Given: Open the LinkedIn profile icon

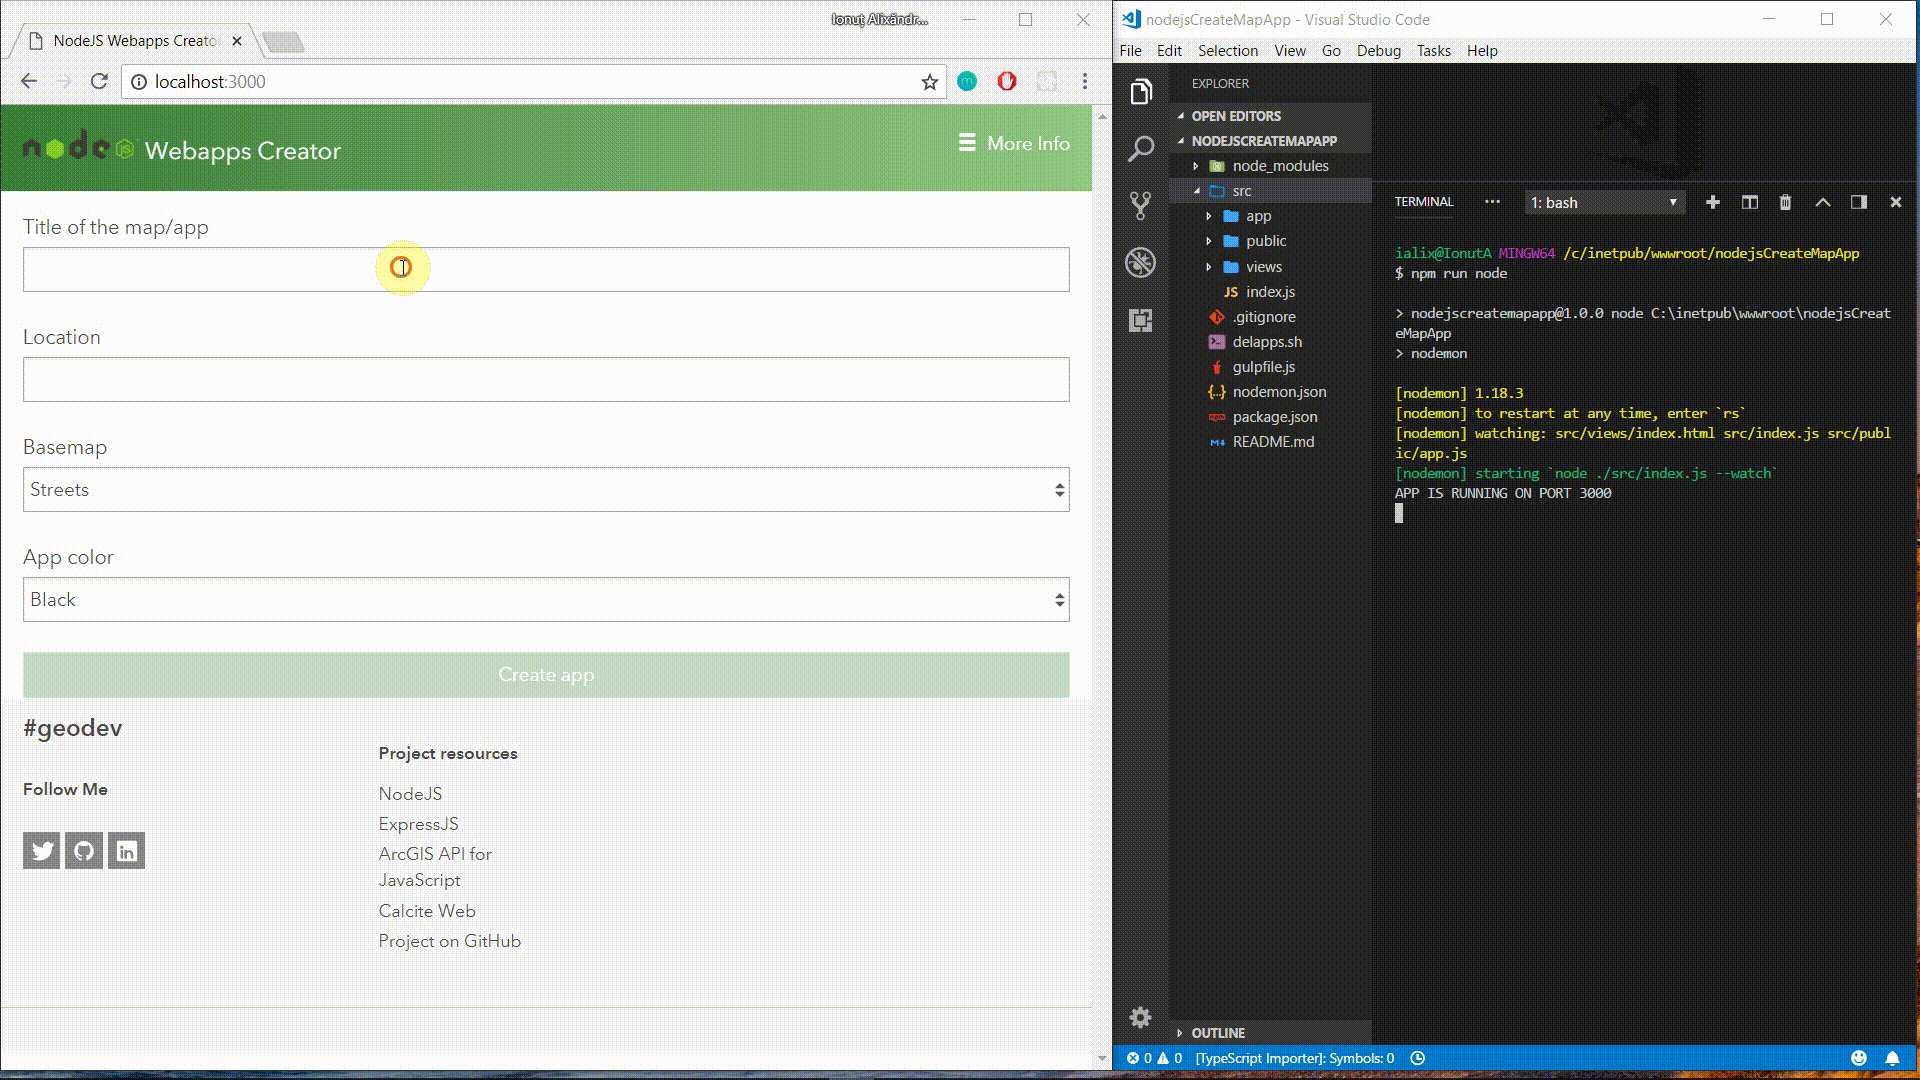Looking at the screenshot, I should [x=126, y=851].
